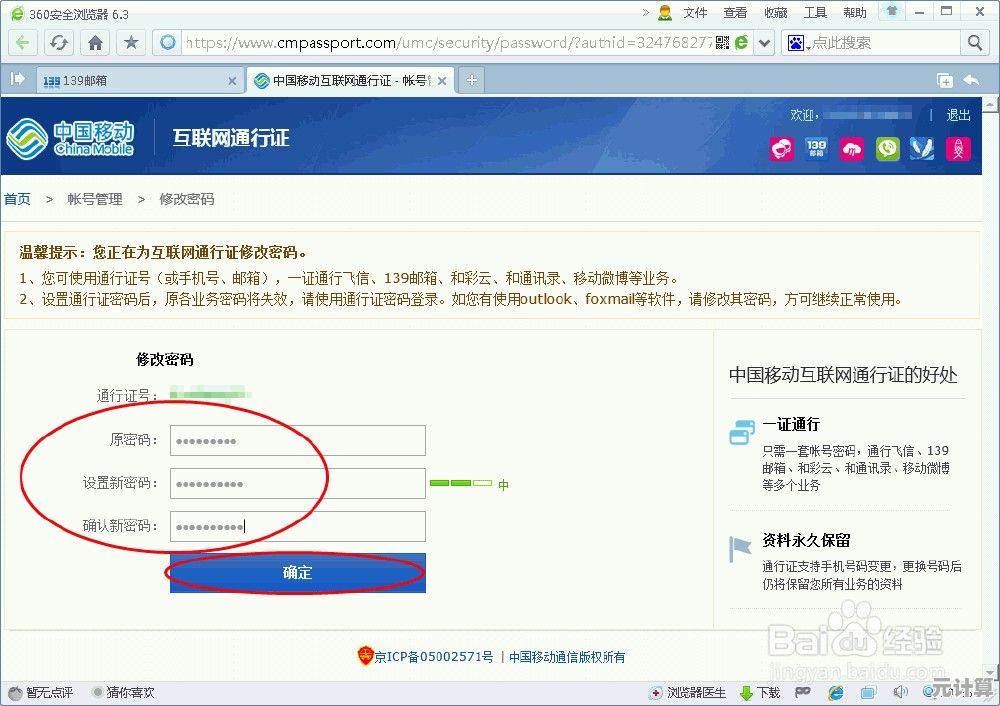Focus the 原密码 old password field
The image size is (1000, 706).
click(x=298, y=440)
